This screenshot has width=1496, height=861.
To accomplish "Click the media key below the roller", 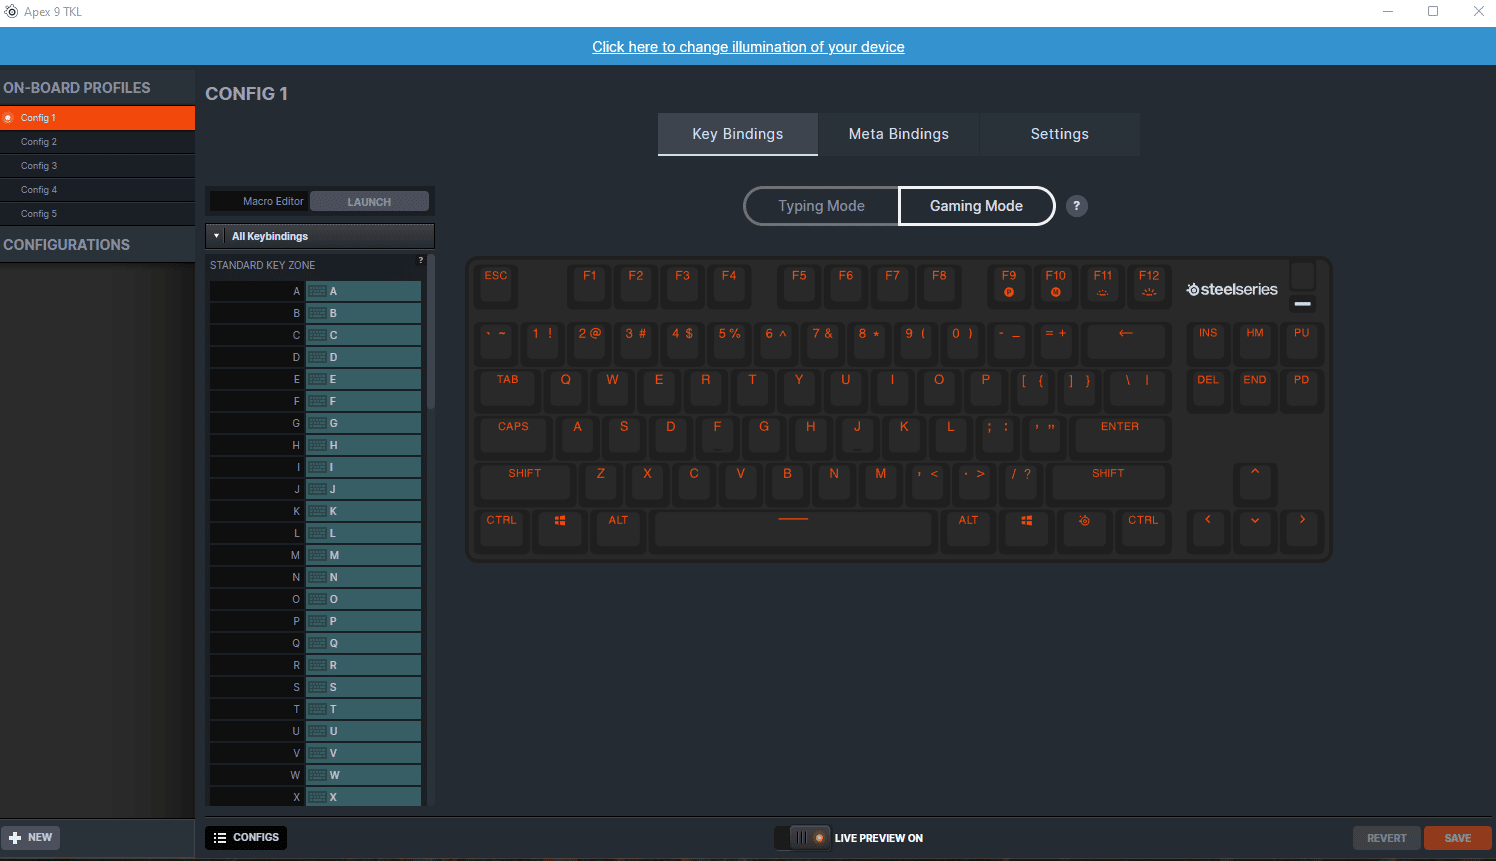I will [x=1302, y=303].
